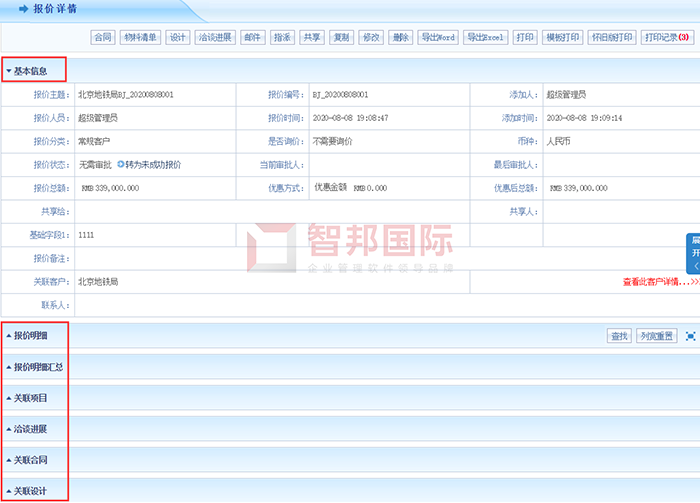The width and height of the screenshot is (700, 503).
Task: Expand the 报价明细 section
Action: [27, 336]
